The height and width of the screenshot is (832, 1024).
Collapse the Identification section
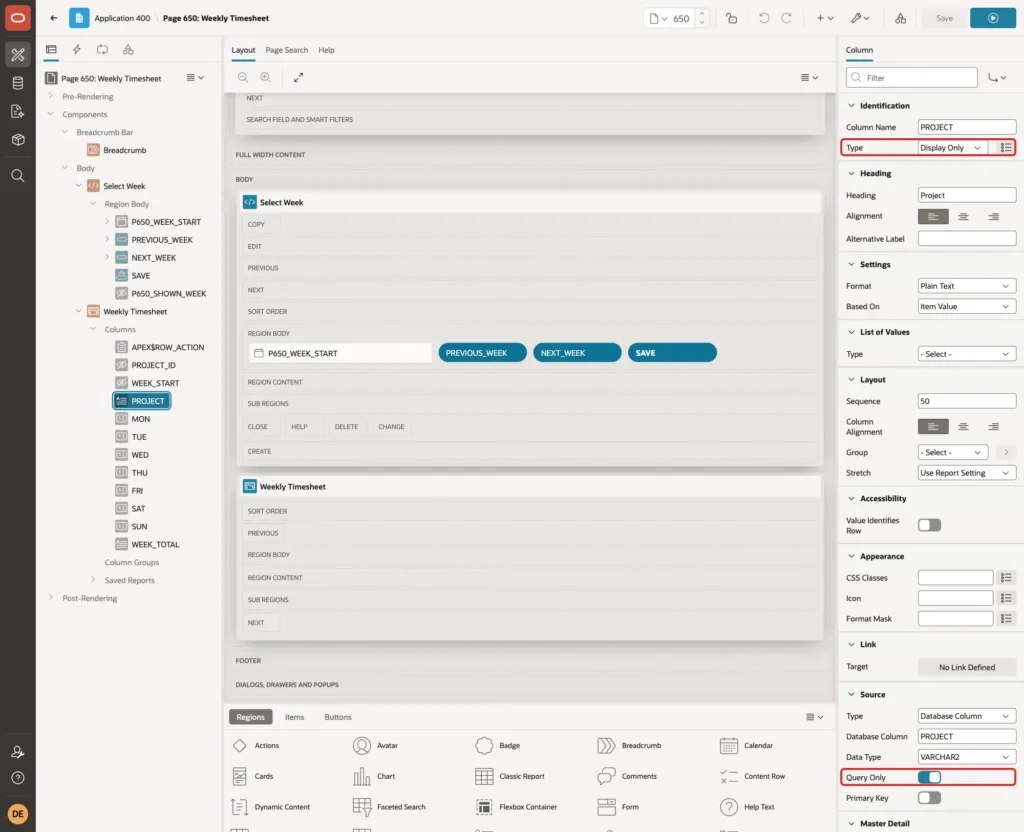[851, 106]
